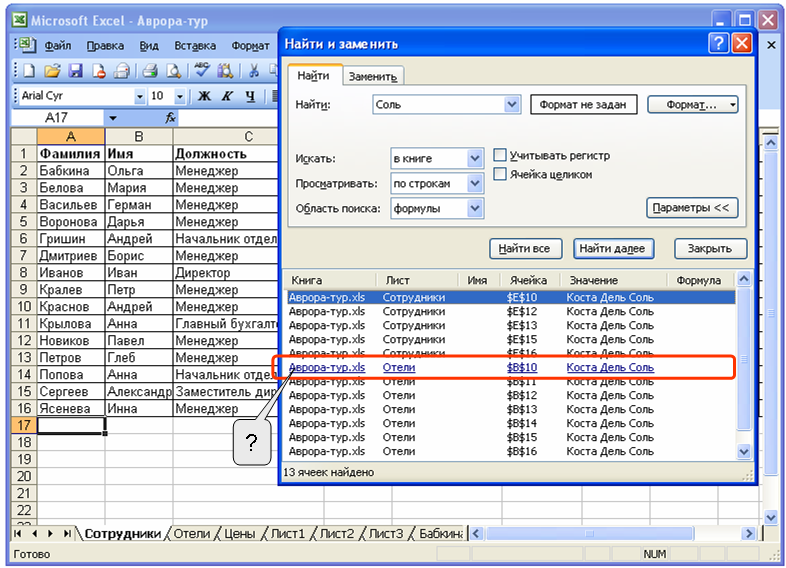The image size is (786, 568).
Task: Open the Arial Cyr font dropdown
Action: point(140,96)
